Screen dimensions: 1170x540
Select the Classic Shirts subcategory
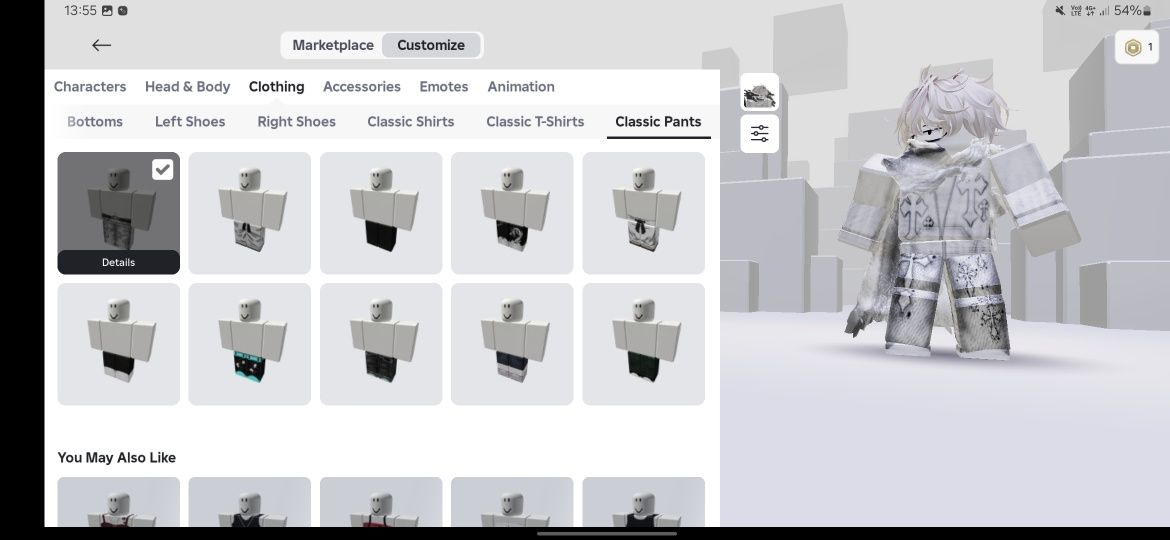point(410,122)
